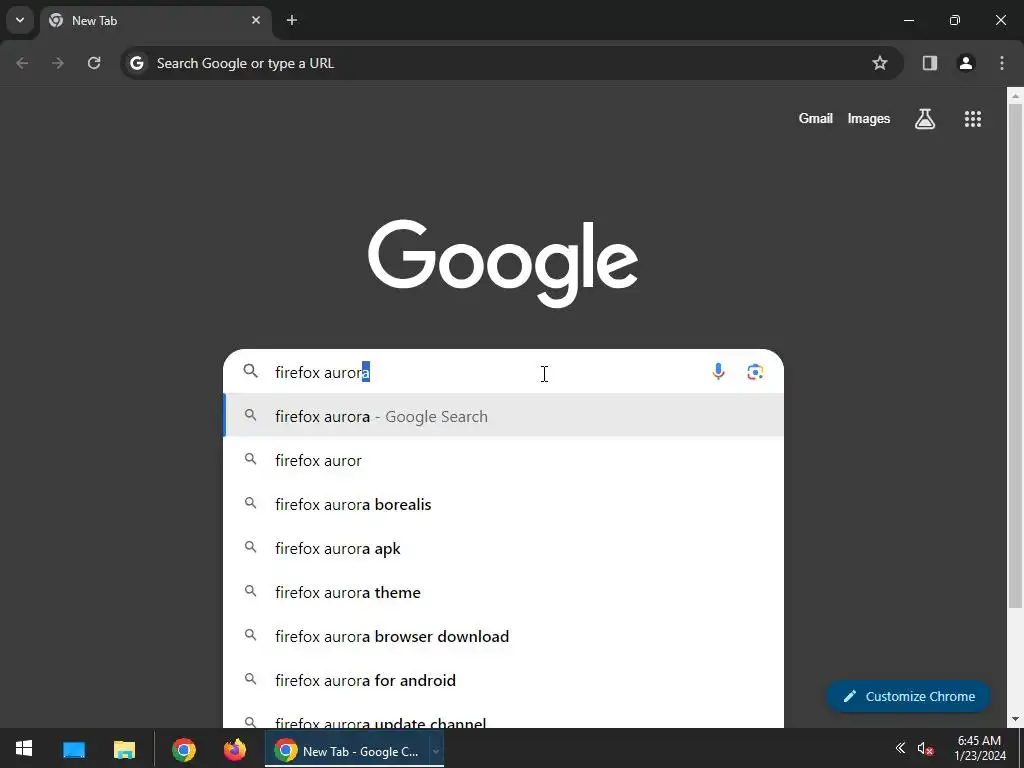
Task: Open the taskbar clock and date
Action: 980,748
